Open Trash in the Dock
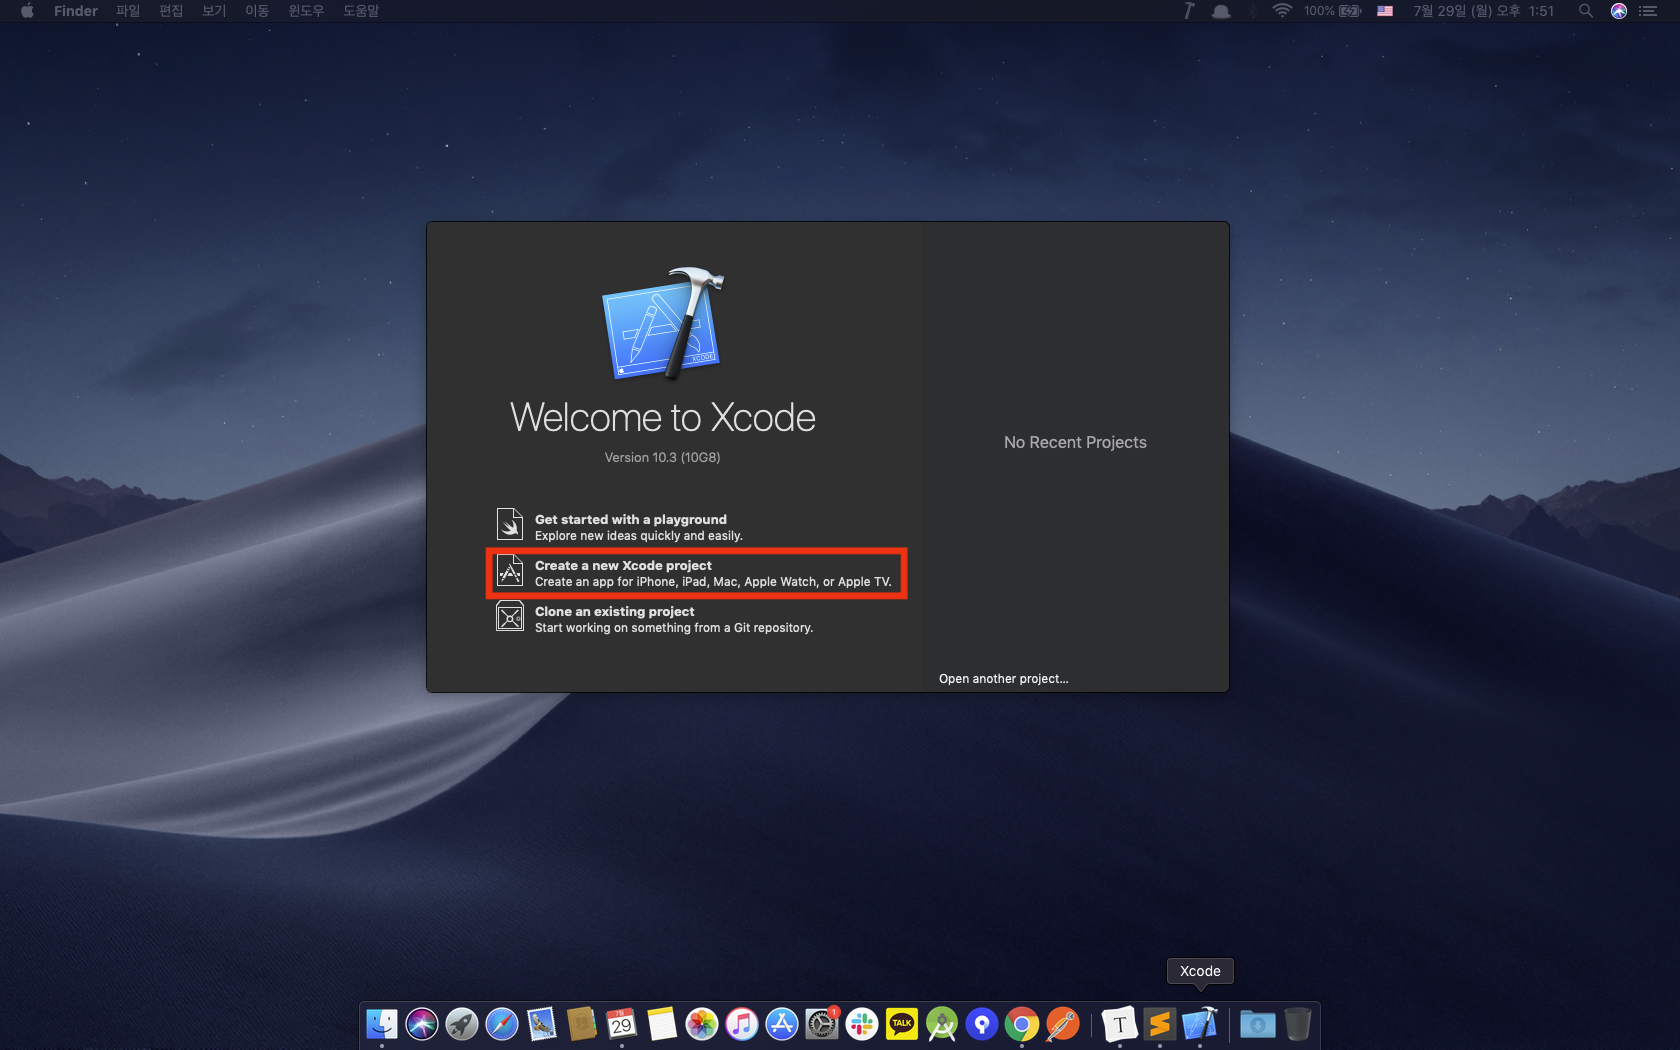Screen dimensions: 1680x1050 click(1298, 1024)
